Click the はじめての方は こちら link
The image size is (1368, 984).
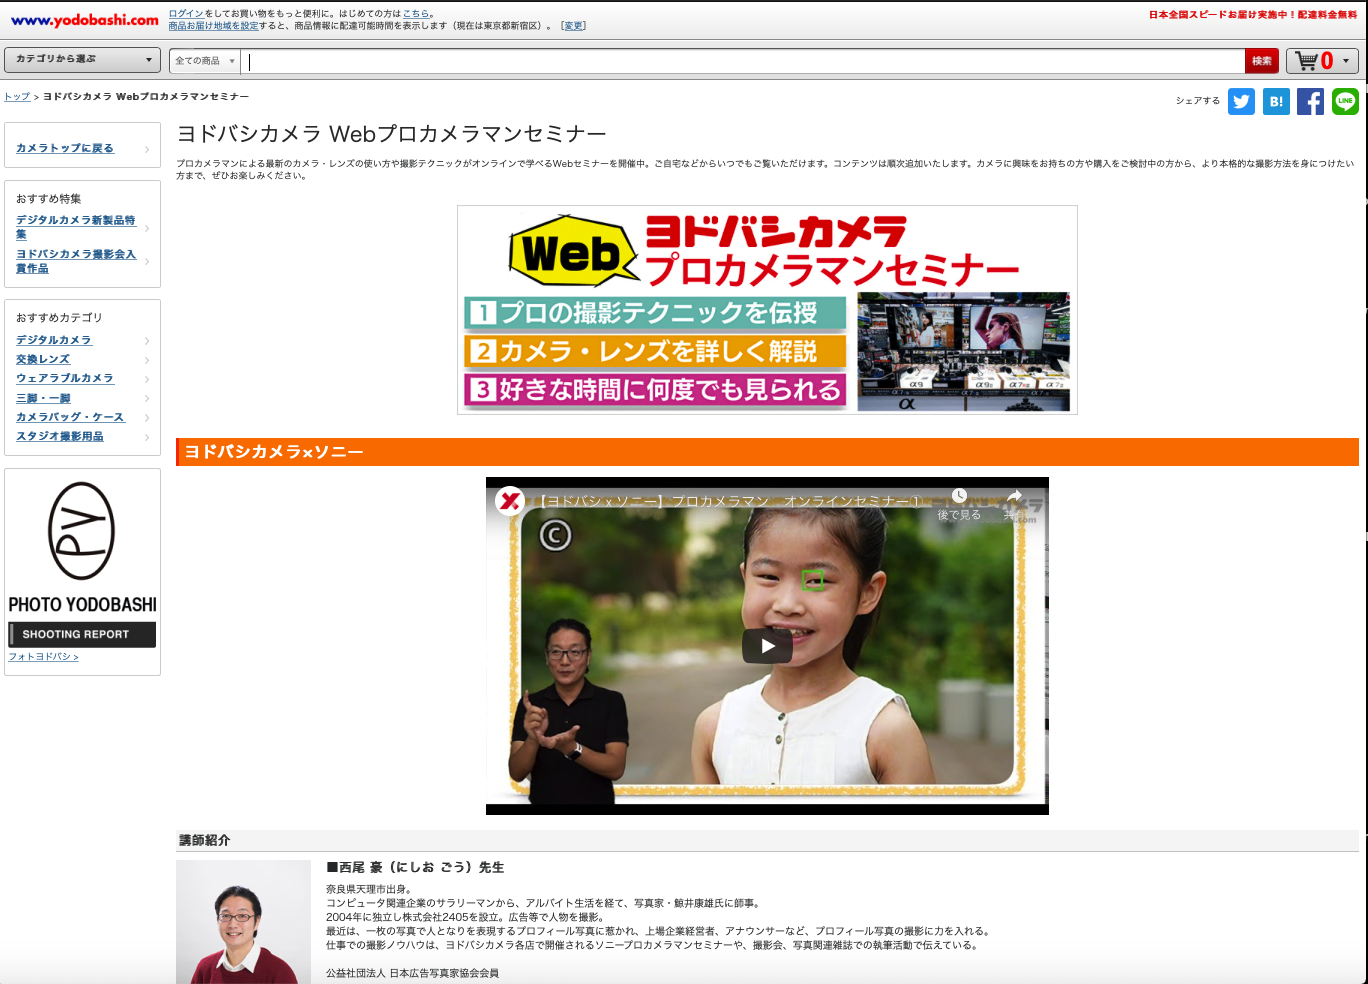(x=416, y=14)
